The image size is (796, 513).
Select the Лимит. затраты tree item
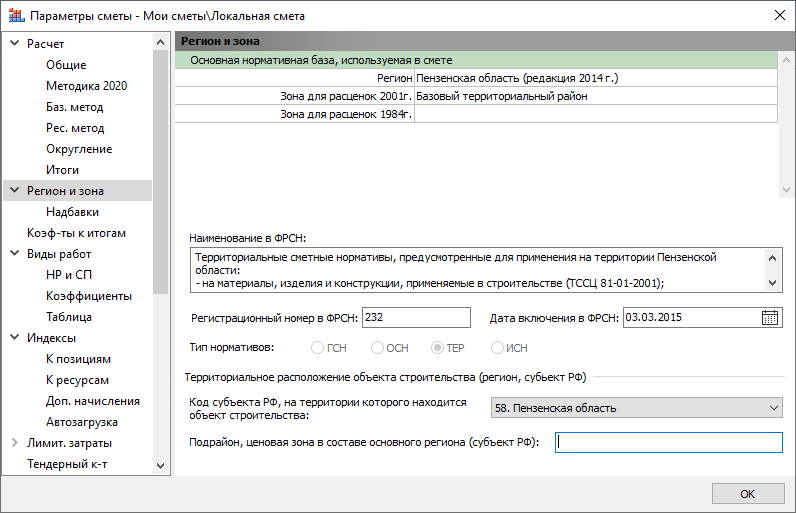[x=70, y=443]
